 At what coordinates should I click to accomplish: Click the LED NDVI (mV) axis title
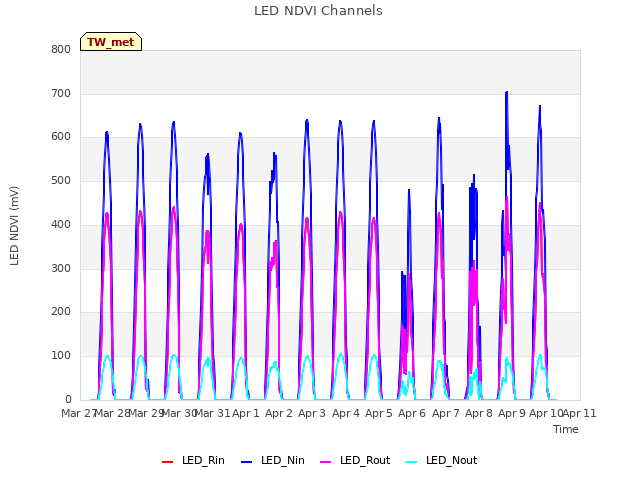14,225
